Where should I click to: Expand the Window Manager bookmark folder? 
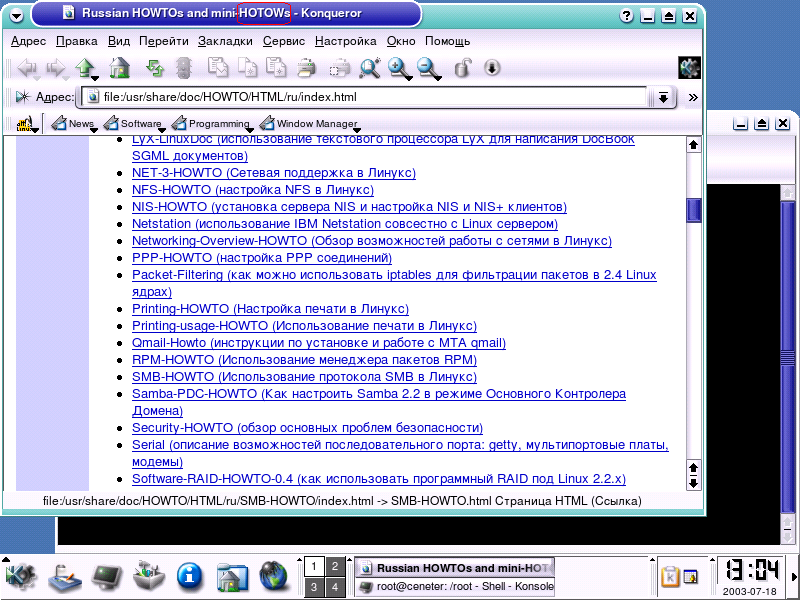[x=309, y=123]
